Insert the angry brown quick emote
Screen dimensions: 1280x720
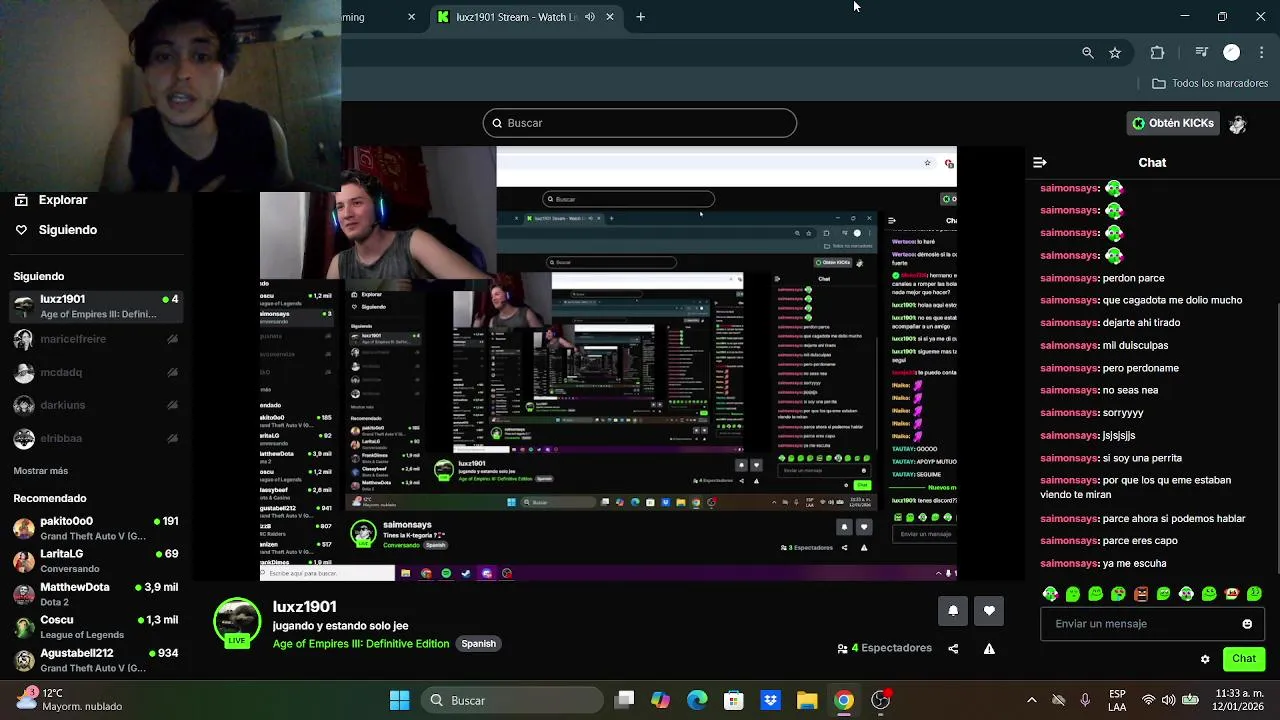(x=1141, y=594)
